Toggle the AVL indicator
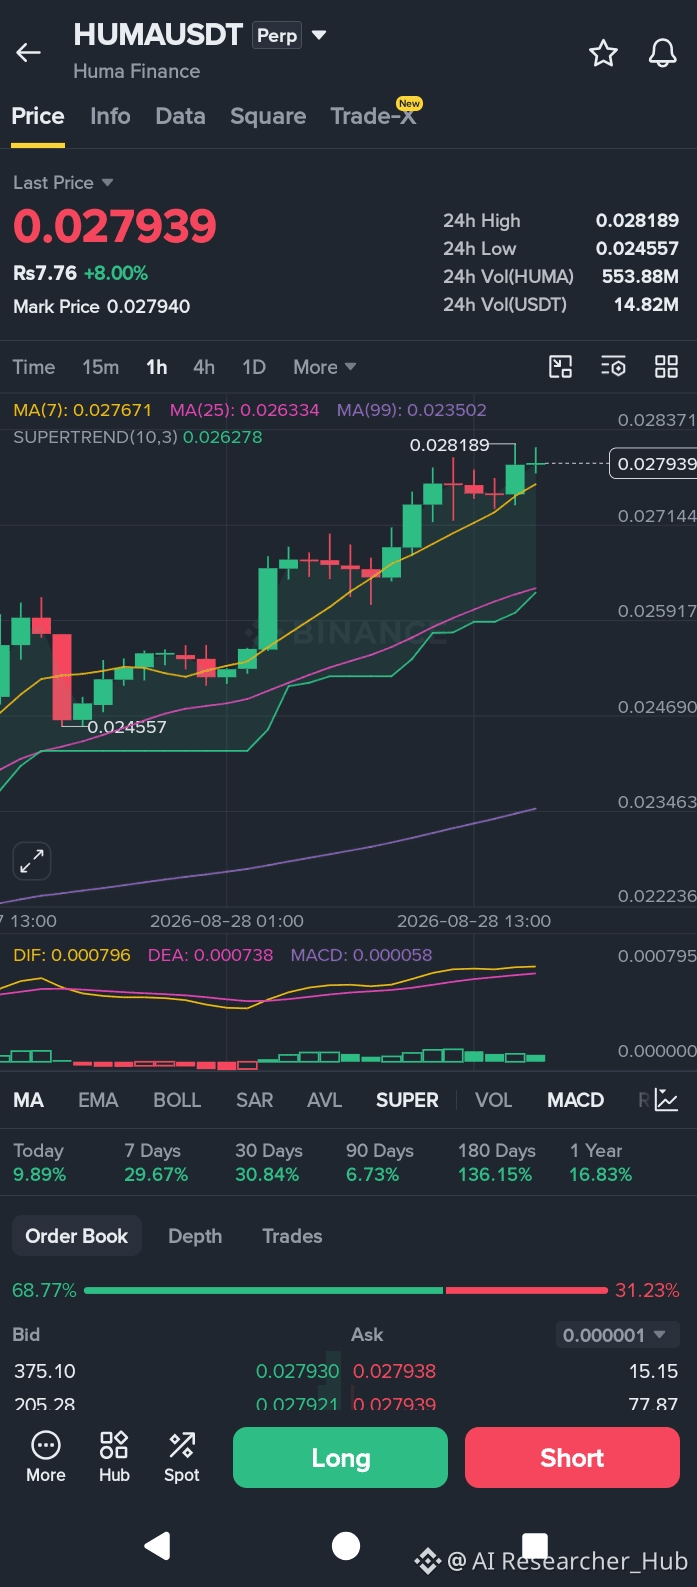Image resolution: width=697 pixels, height=1587 pixels. (324, 1100)
